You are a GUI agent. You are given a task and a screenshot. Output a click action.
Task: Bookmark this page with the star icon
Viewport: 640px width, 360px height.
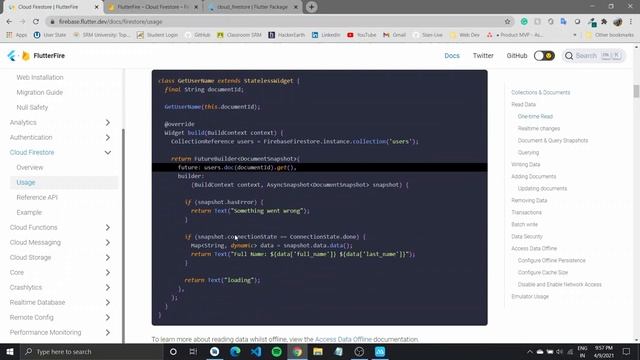507,22
